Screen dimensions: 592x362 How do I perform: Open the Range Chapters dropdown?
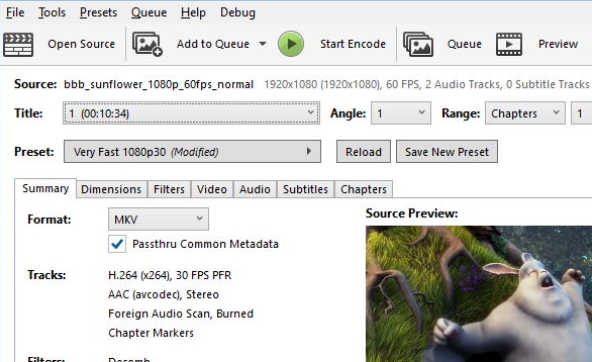(x=525, y=113)
